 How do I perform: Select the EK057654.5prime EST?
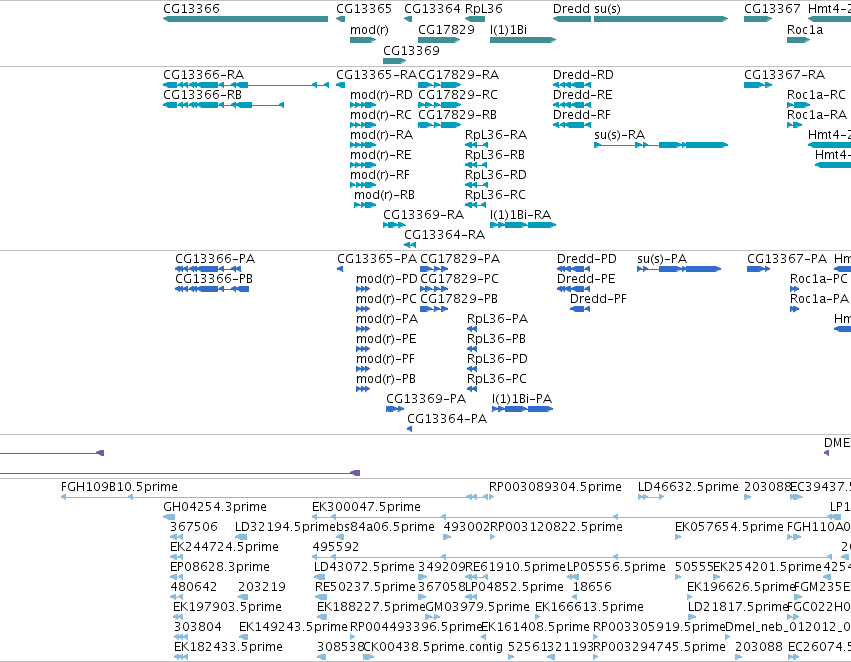click(x=678, y=537)
